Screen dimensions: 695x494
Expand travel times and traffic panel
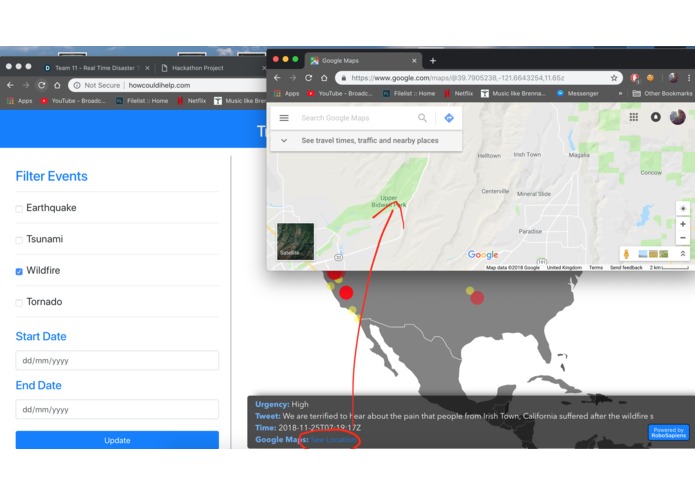[366, 140]
